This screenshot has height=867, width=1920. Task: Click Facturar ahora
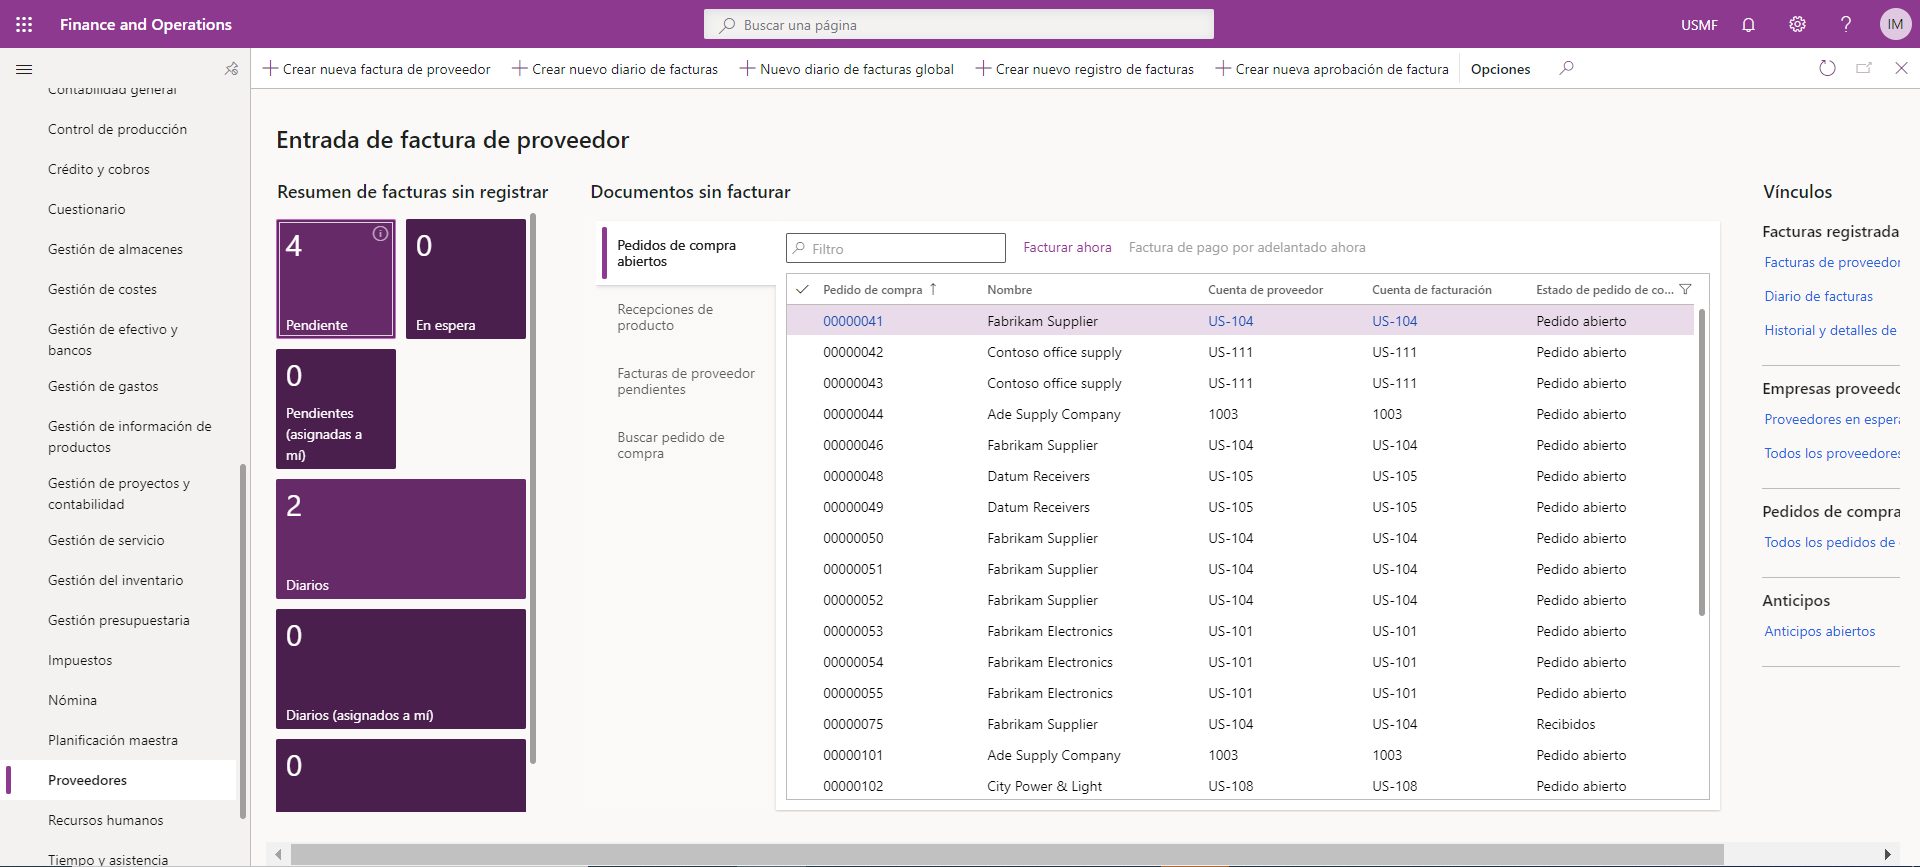pyautogui.click(x=1067, y=247)
